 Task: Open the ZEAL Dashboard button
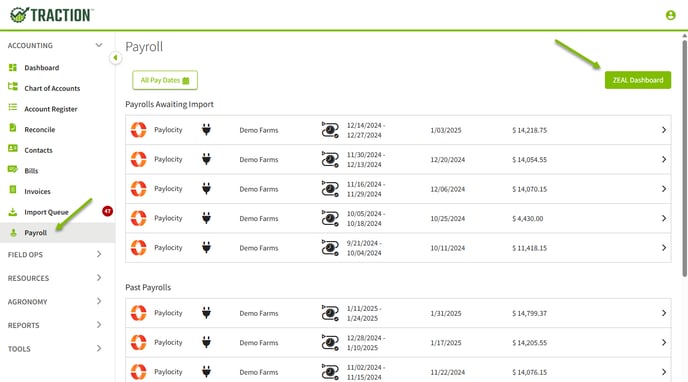point(638,80)
